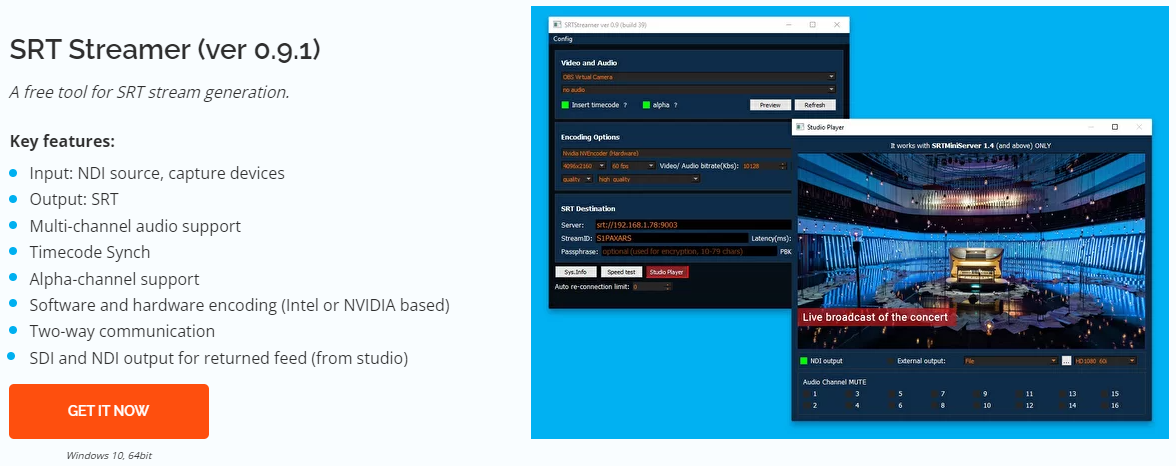Open the Nvidia NVEncoder encoder dropdown
The image size is (1176, 466).
pos(676,153)
